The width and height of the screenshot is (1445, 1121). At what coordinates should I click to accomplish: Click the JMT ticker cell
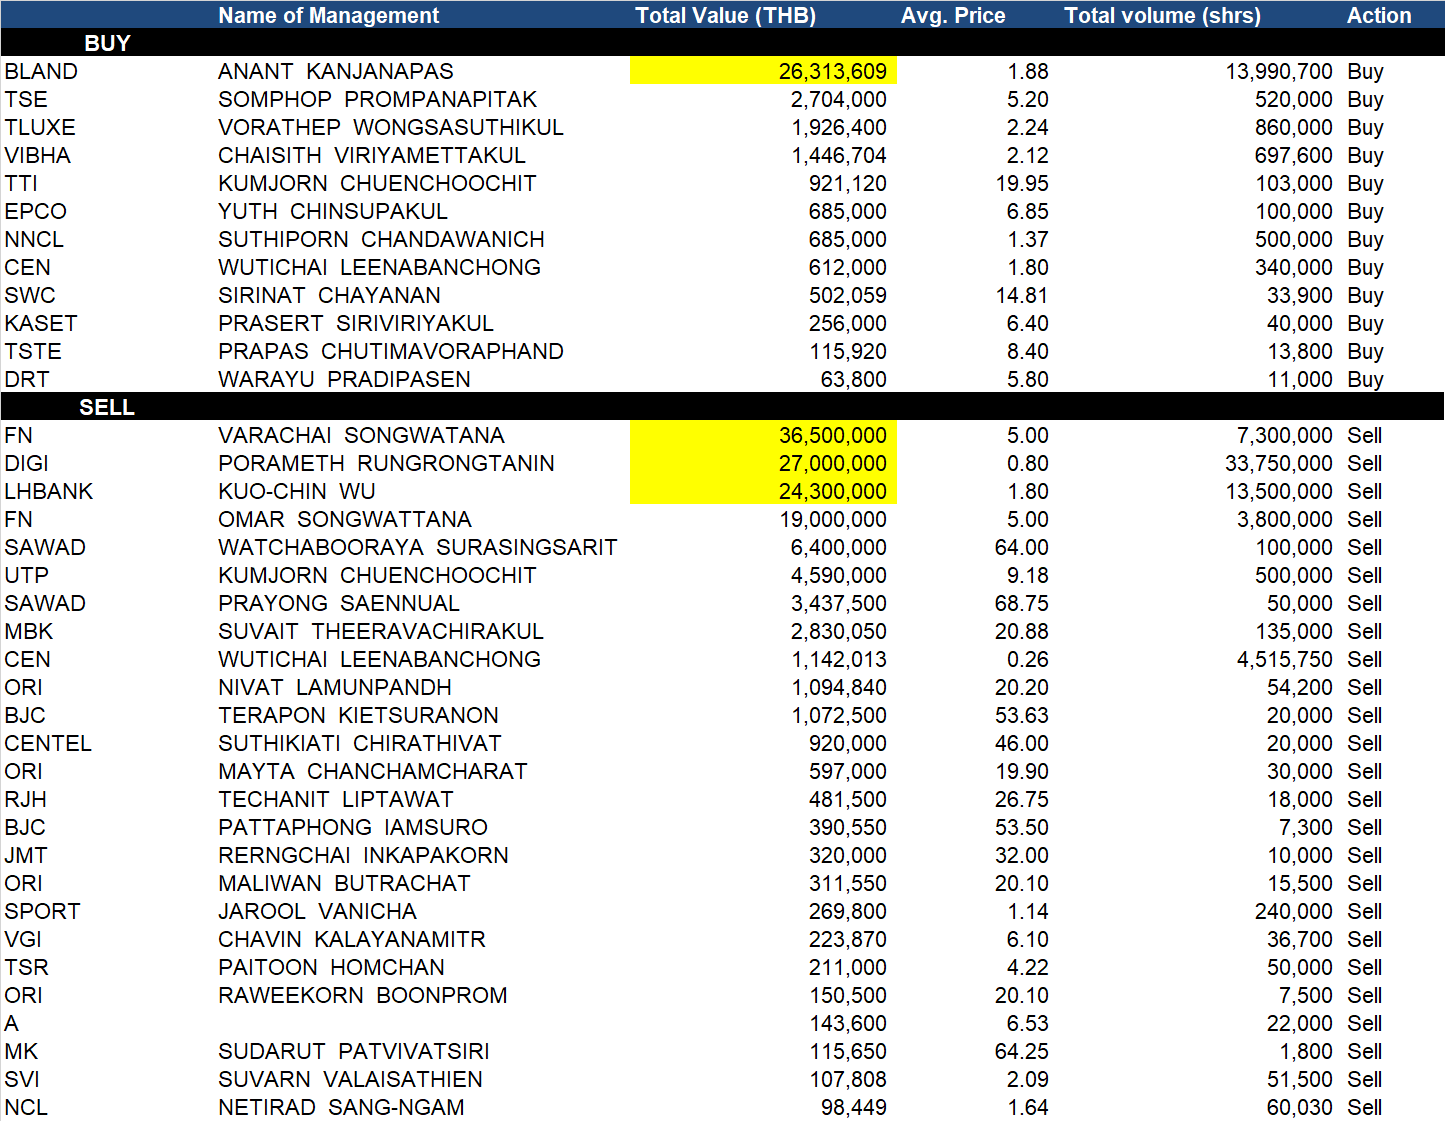[x=26, y=855]
